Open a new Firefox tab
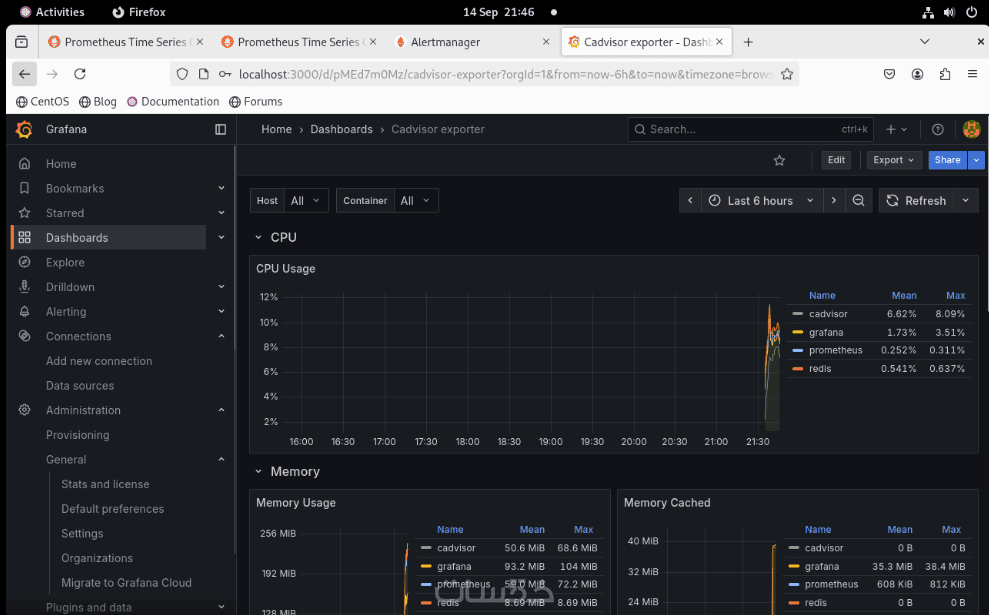Viewport: 989px width, 615px height. coord(748,42)
